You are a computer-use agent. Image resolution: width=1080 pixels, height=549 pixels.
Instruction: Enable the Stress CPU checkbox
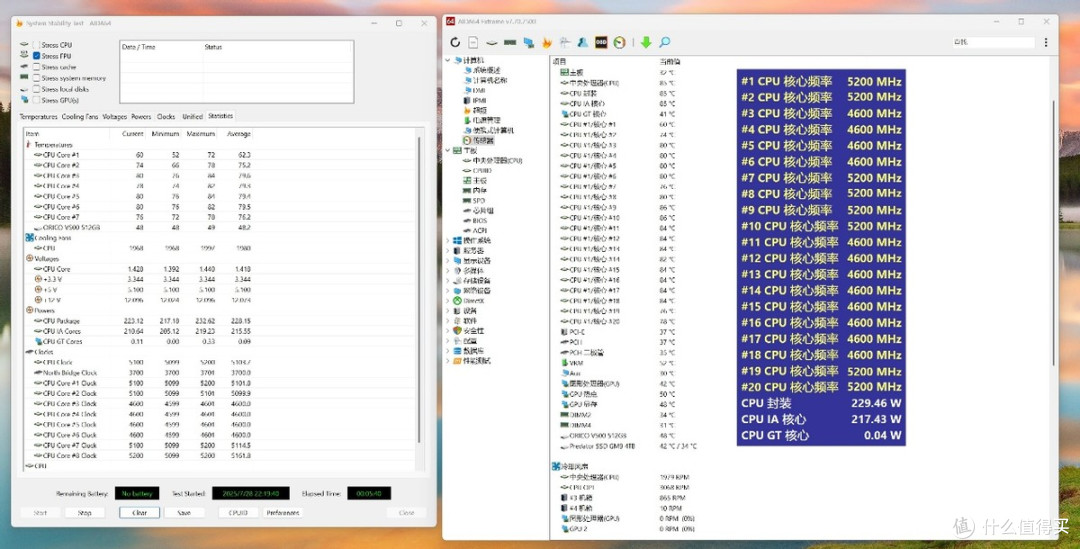point(37,45)
